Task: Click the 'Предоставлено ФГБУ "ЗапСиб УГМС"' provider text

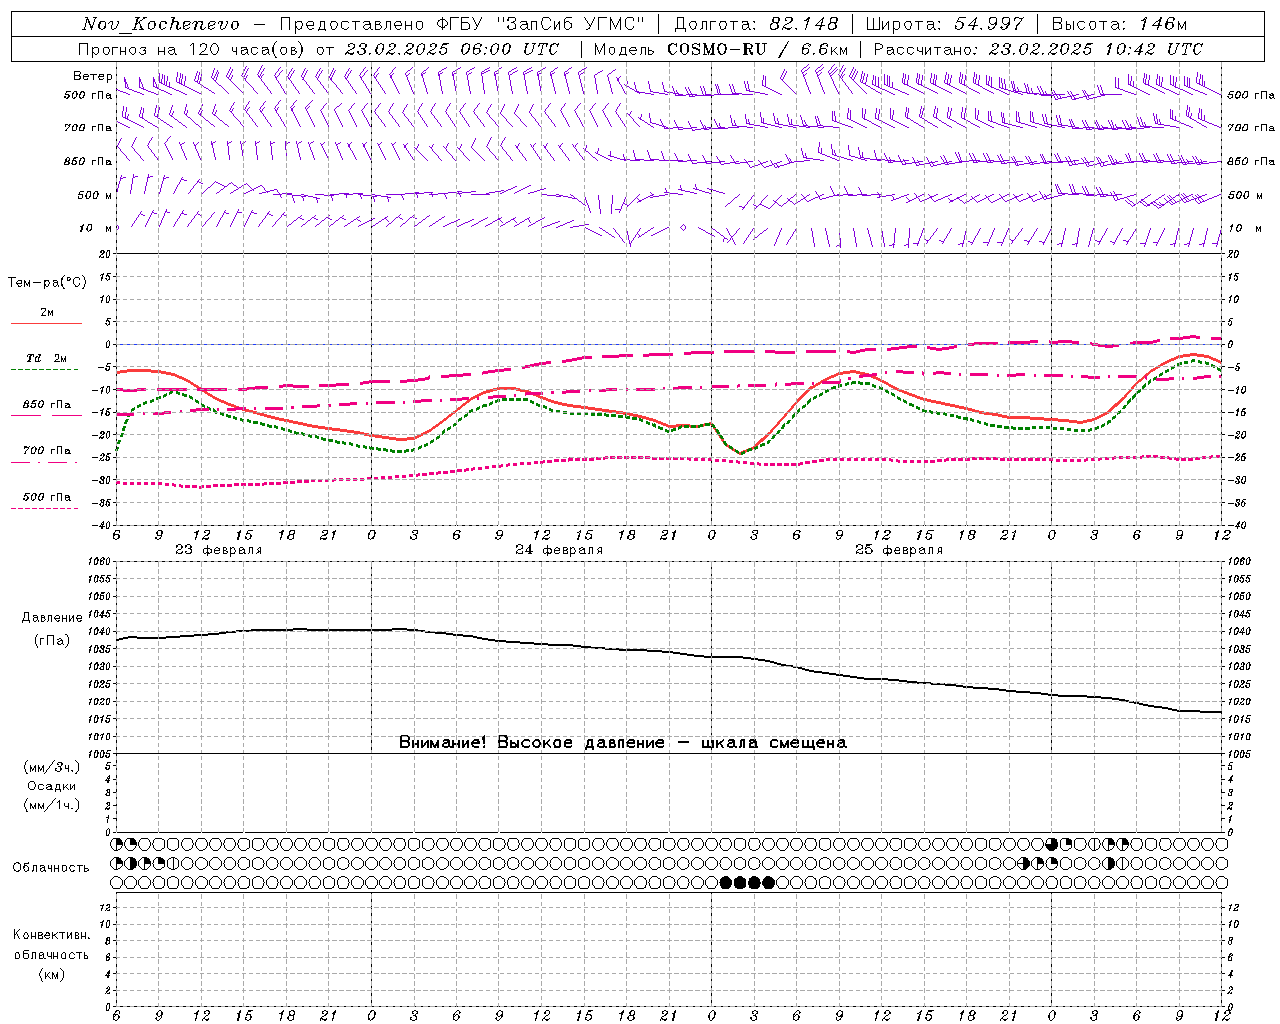Action: point(462,24)
